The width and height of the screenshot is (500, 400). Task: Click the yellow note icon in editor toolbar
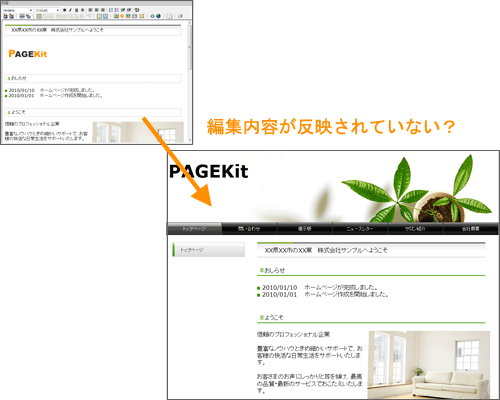coord(141,16)
